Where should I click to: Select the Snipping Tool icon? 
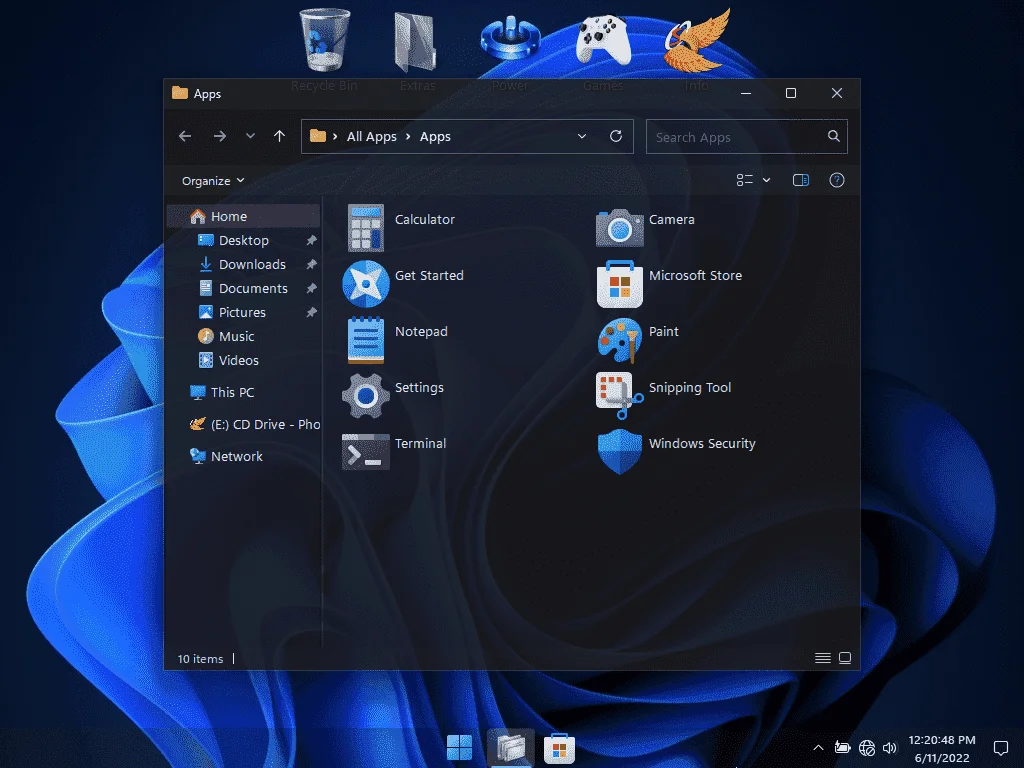point(619,396)
